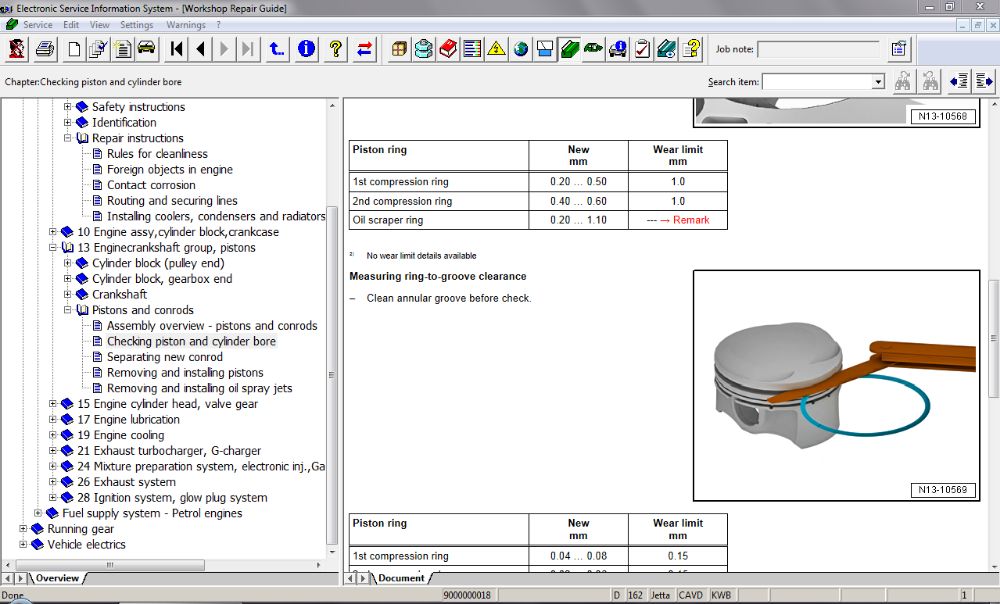Screen dimensions: 1000x604
Task: Switch to the Overview tab
Action: point(57,578)
